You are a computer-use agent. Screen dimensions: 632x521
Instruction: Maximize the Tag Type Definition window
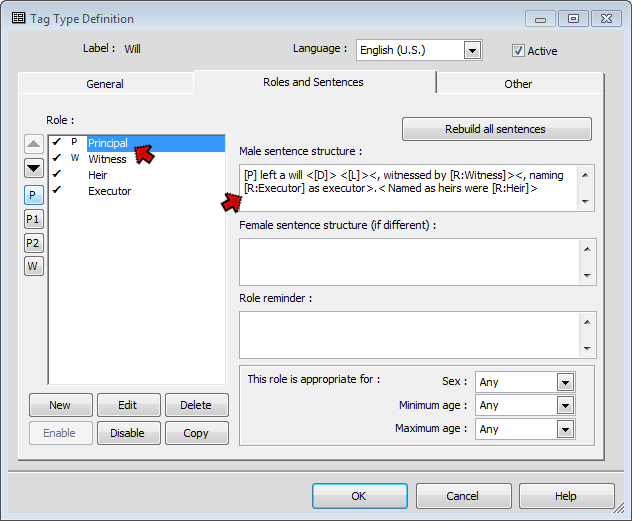click(x=573, y=19)
